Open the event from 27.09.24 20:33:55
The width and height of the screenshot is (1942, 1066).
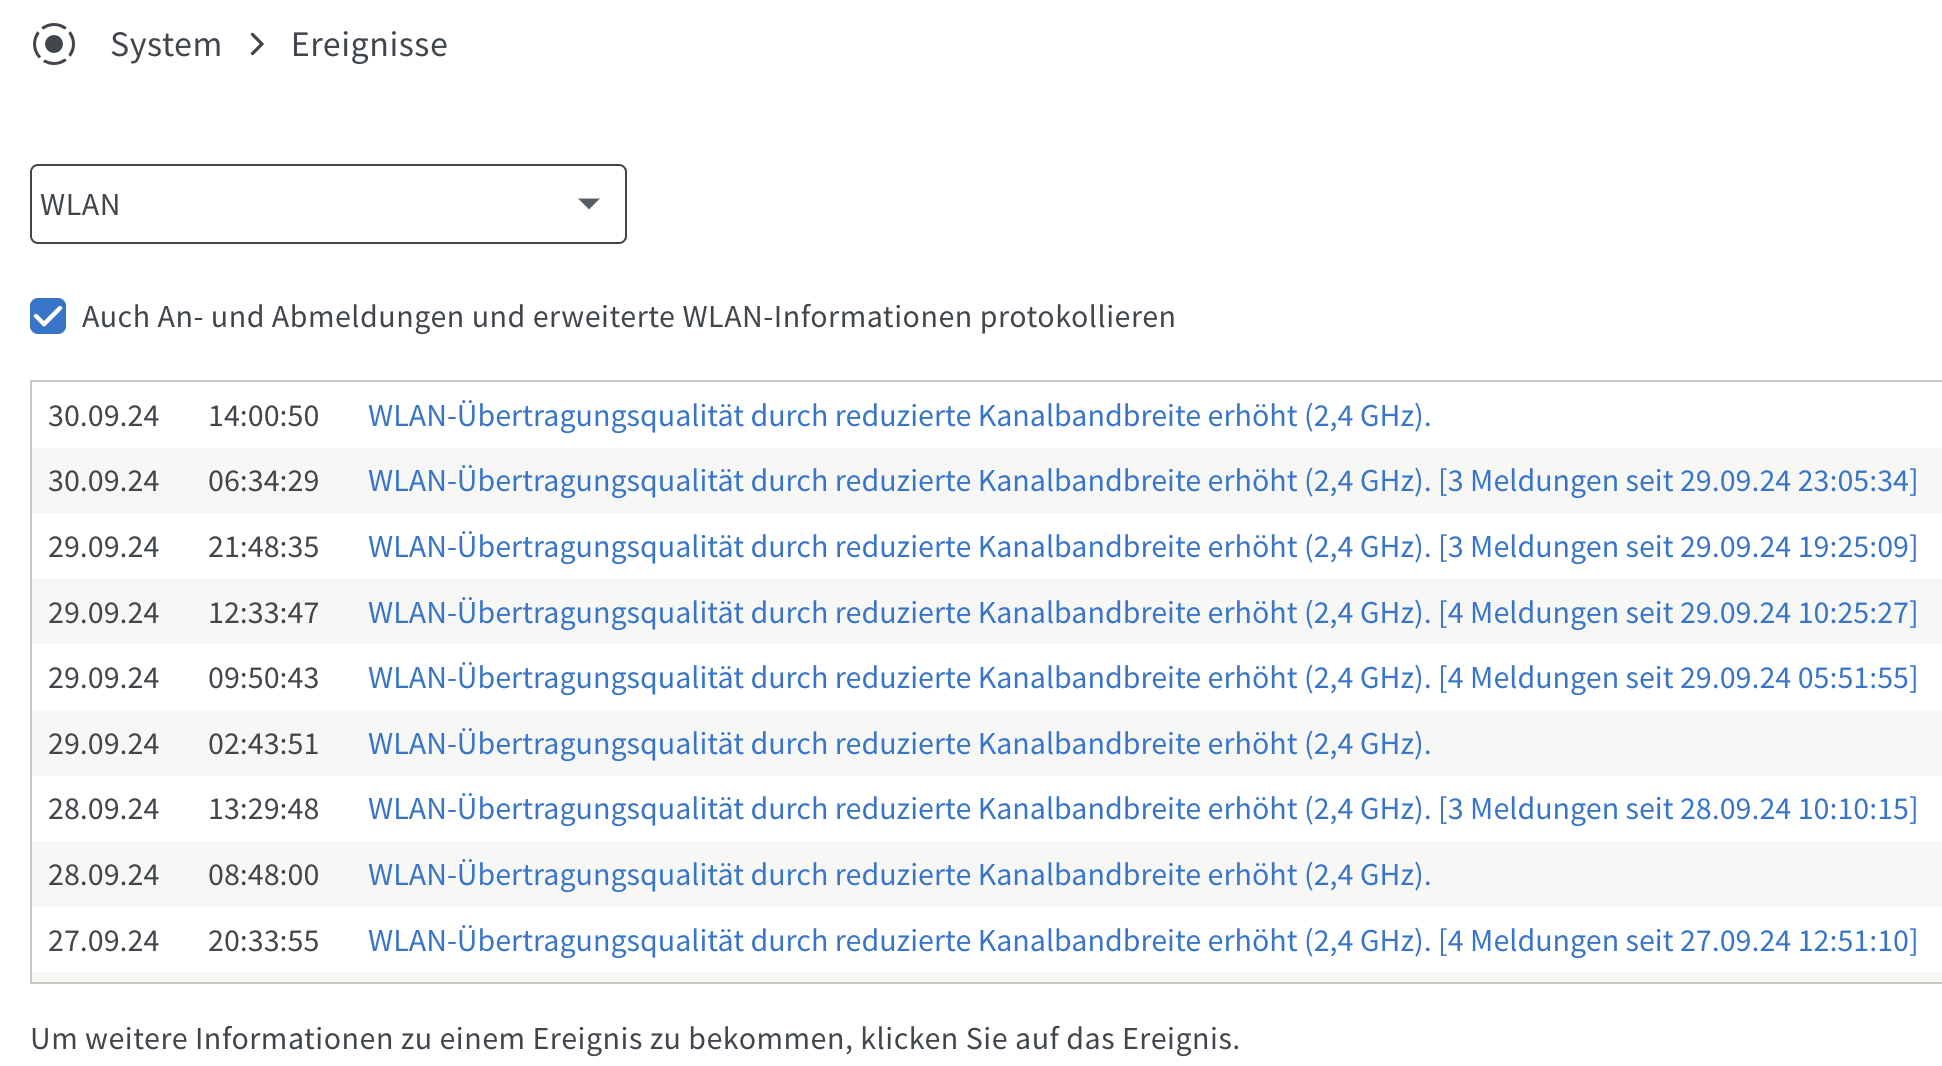1143,941
